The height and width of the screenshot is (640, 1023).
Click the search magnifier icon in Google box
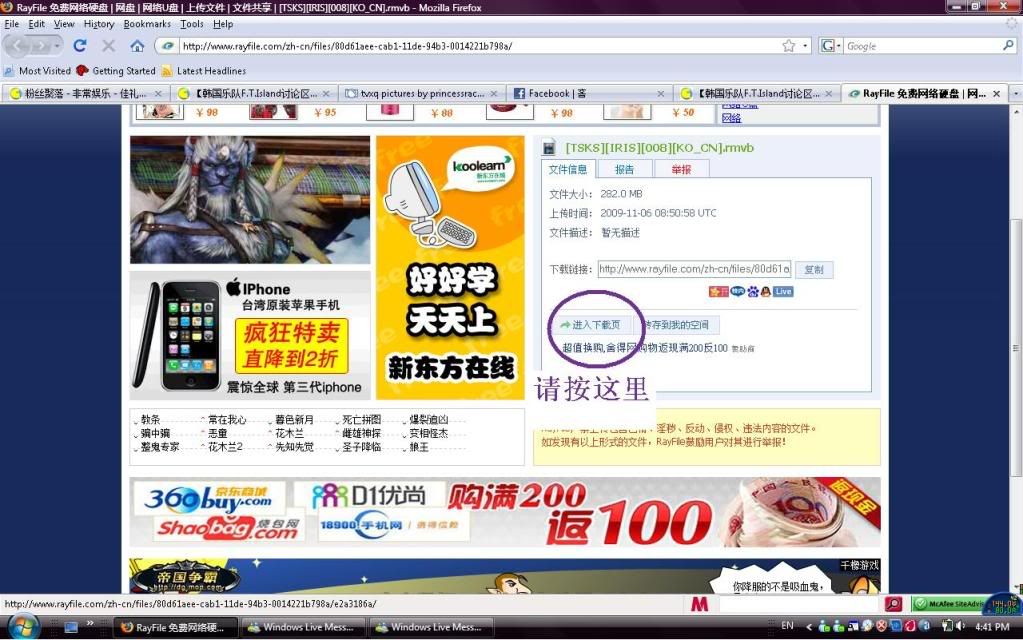(x=1008, y=46)
